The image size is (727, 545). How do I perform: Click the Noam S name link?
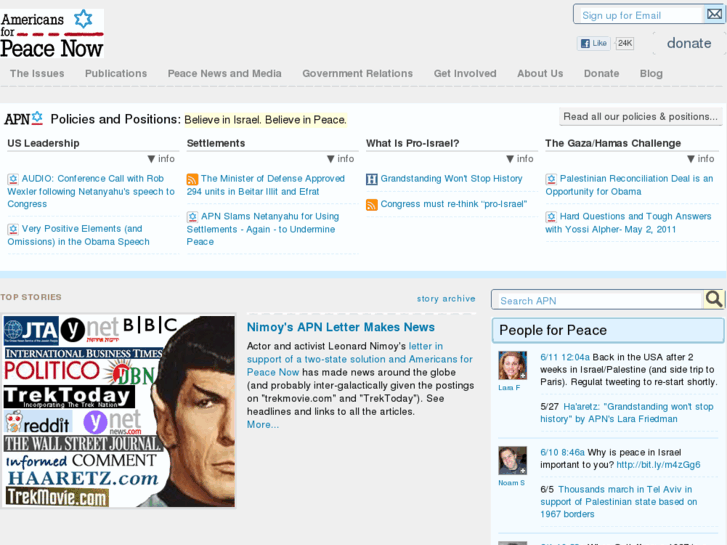[511, 482]
